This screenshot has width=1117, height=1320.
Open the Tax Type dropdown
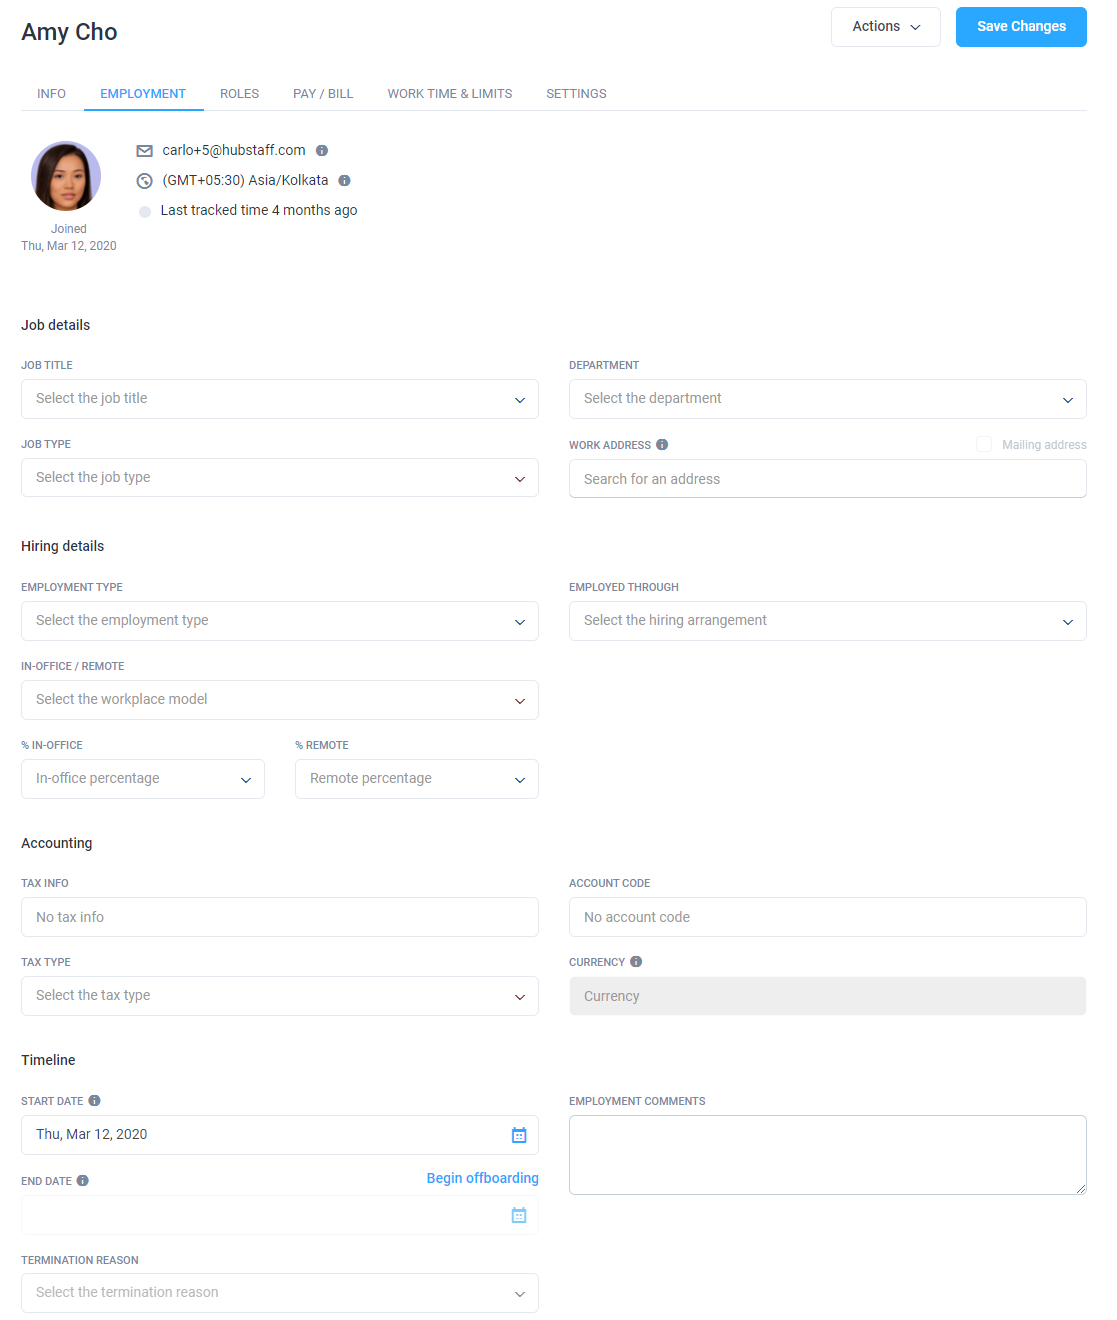[x=280, y=996]
